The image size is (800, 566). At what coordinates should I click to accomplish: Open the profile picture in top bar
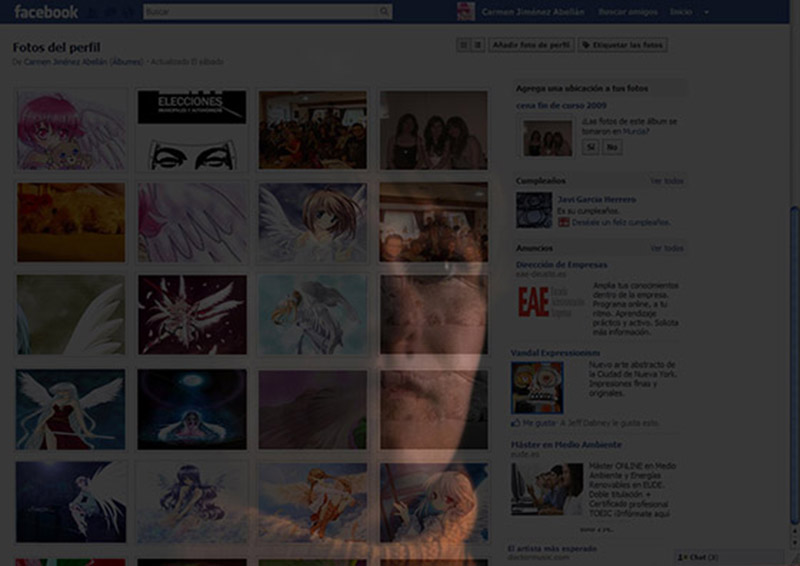tap(465, 12)
